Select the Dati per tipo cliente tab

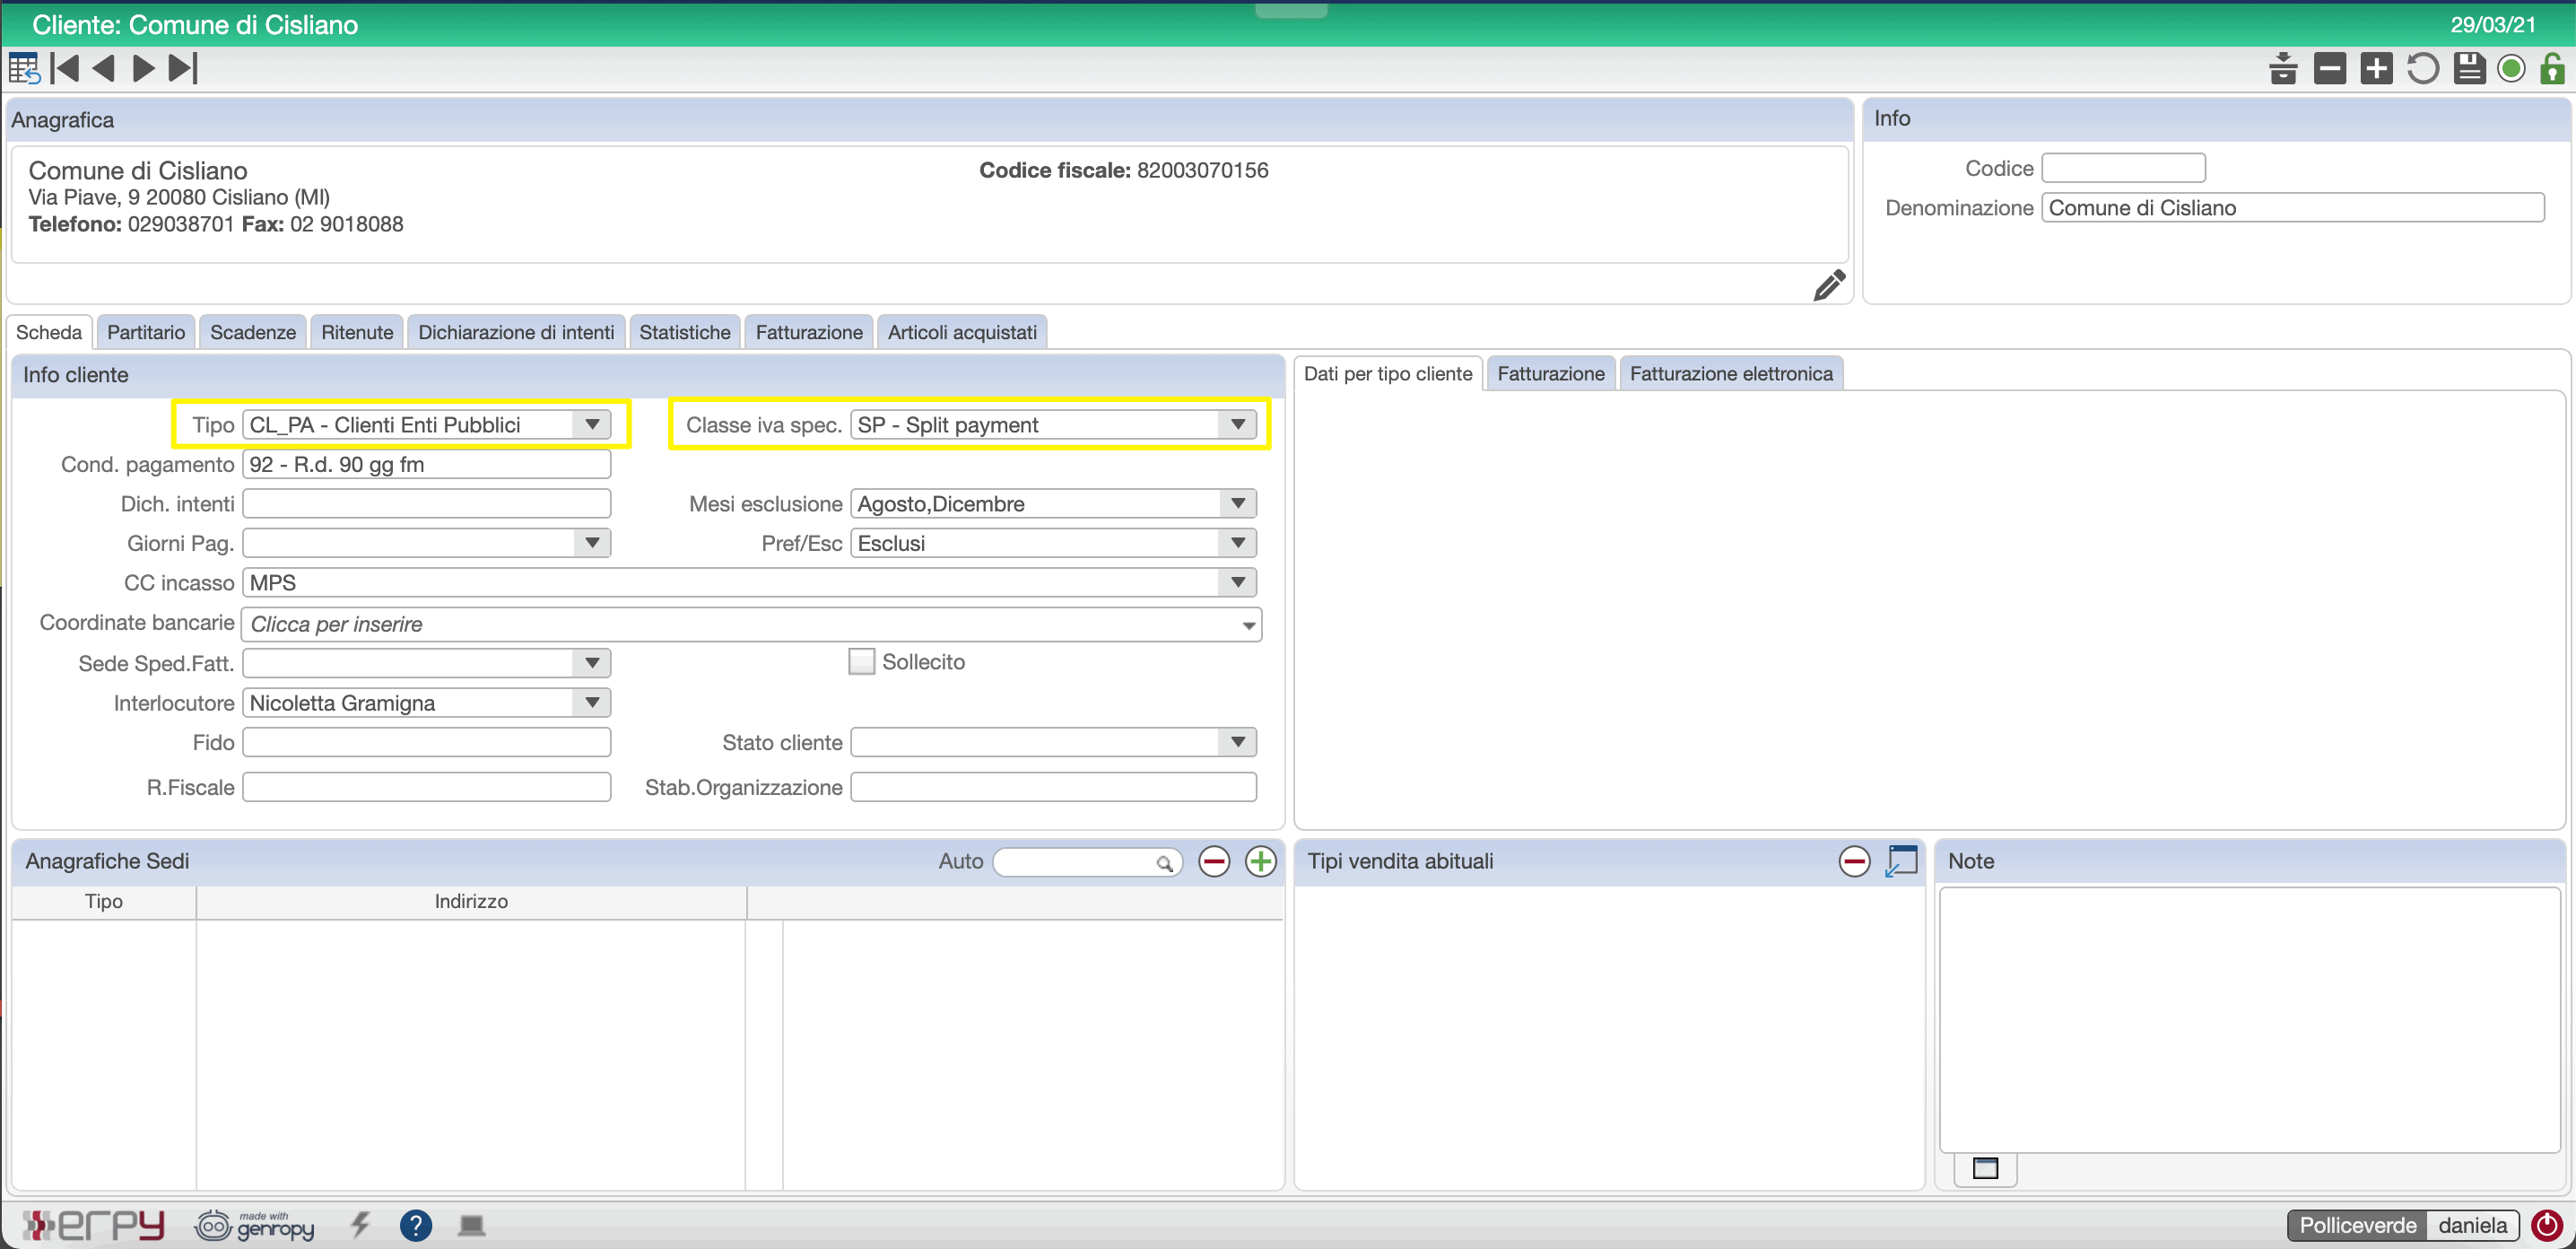[x=1388, y=374]
